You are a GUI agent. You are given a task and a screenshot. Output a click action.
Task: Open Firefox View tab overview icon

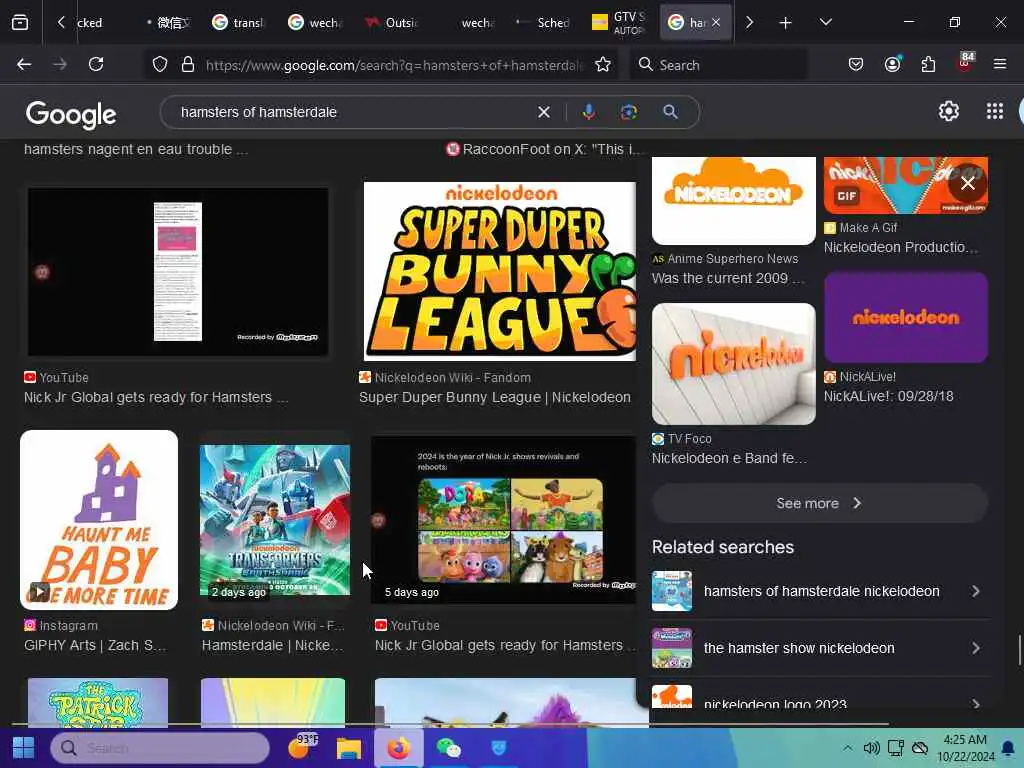click(20, 23)
